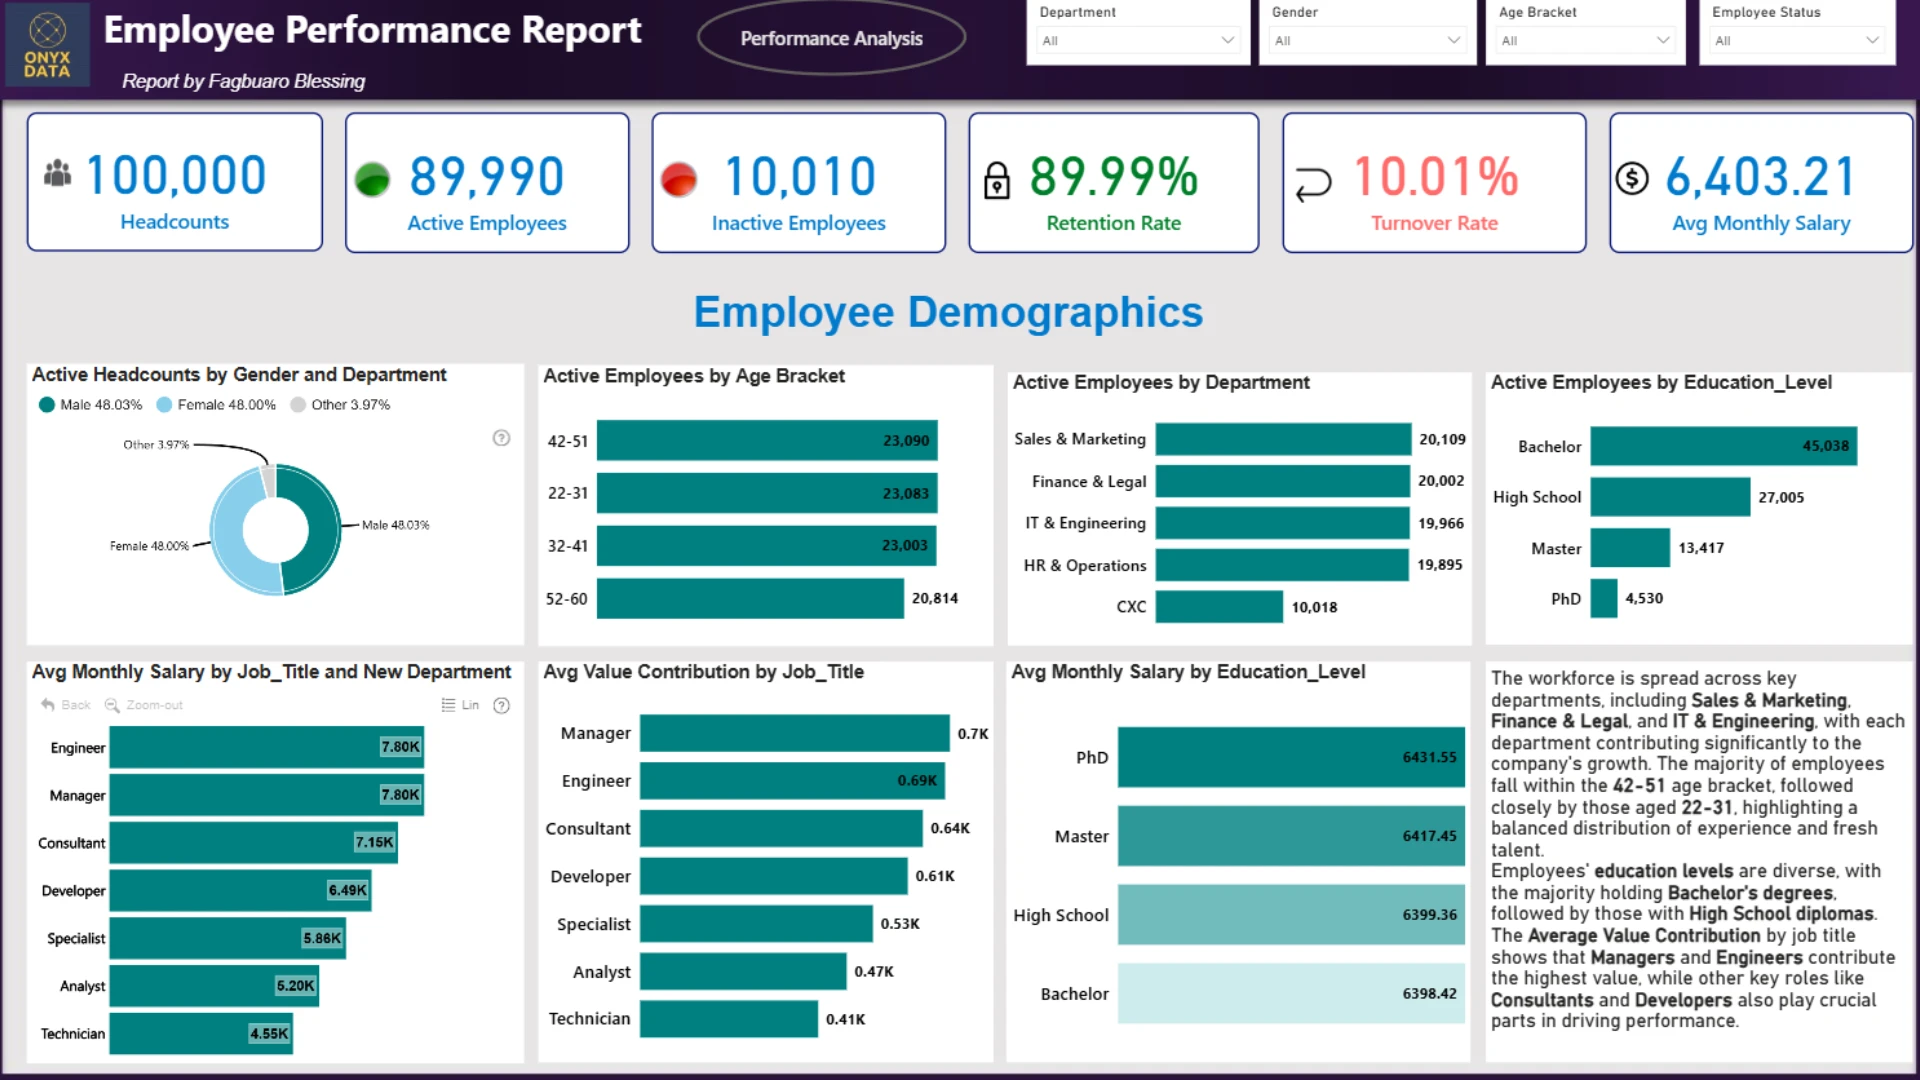Screen dimensions: 1920x1080
Task: Click PhD average salary bar 6431.55
Action: [1291, 757]
